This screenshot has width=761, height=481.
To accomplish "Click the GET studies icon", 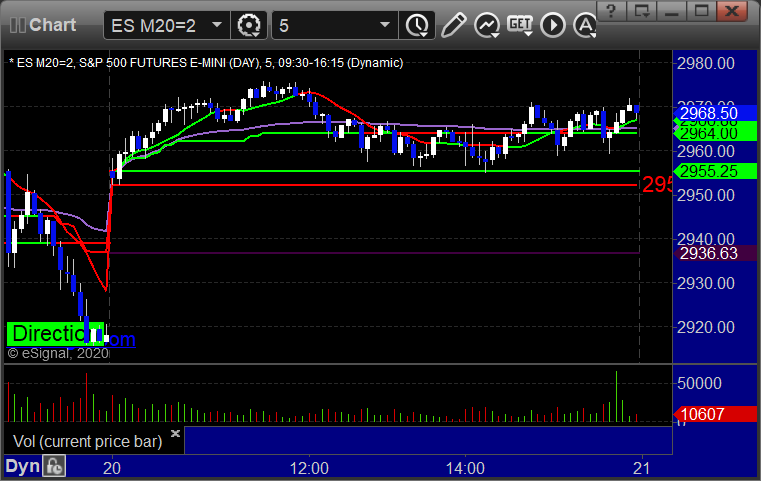I will tap(520, 24).
